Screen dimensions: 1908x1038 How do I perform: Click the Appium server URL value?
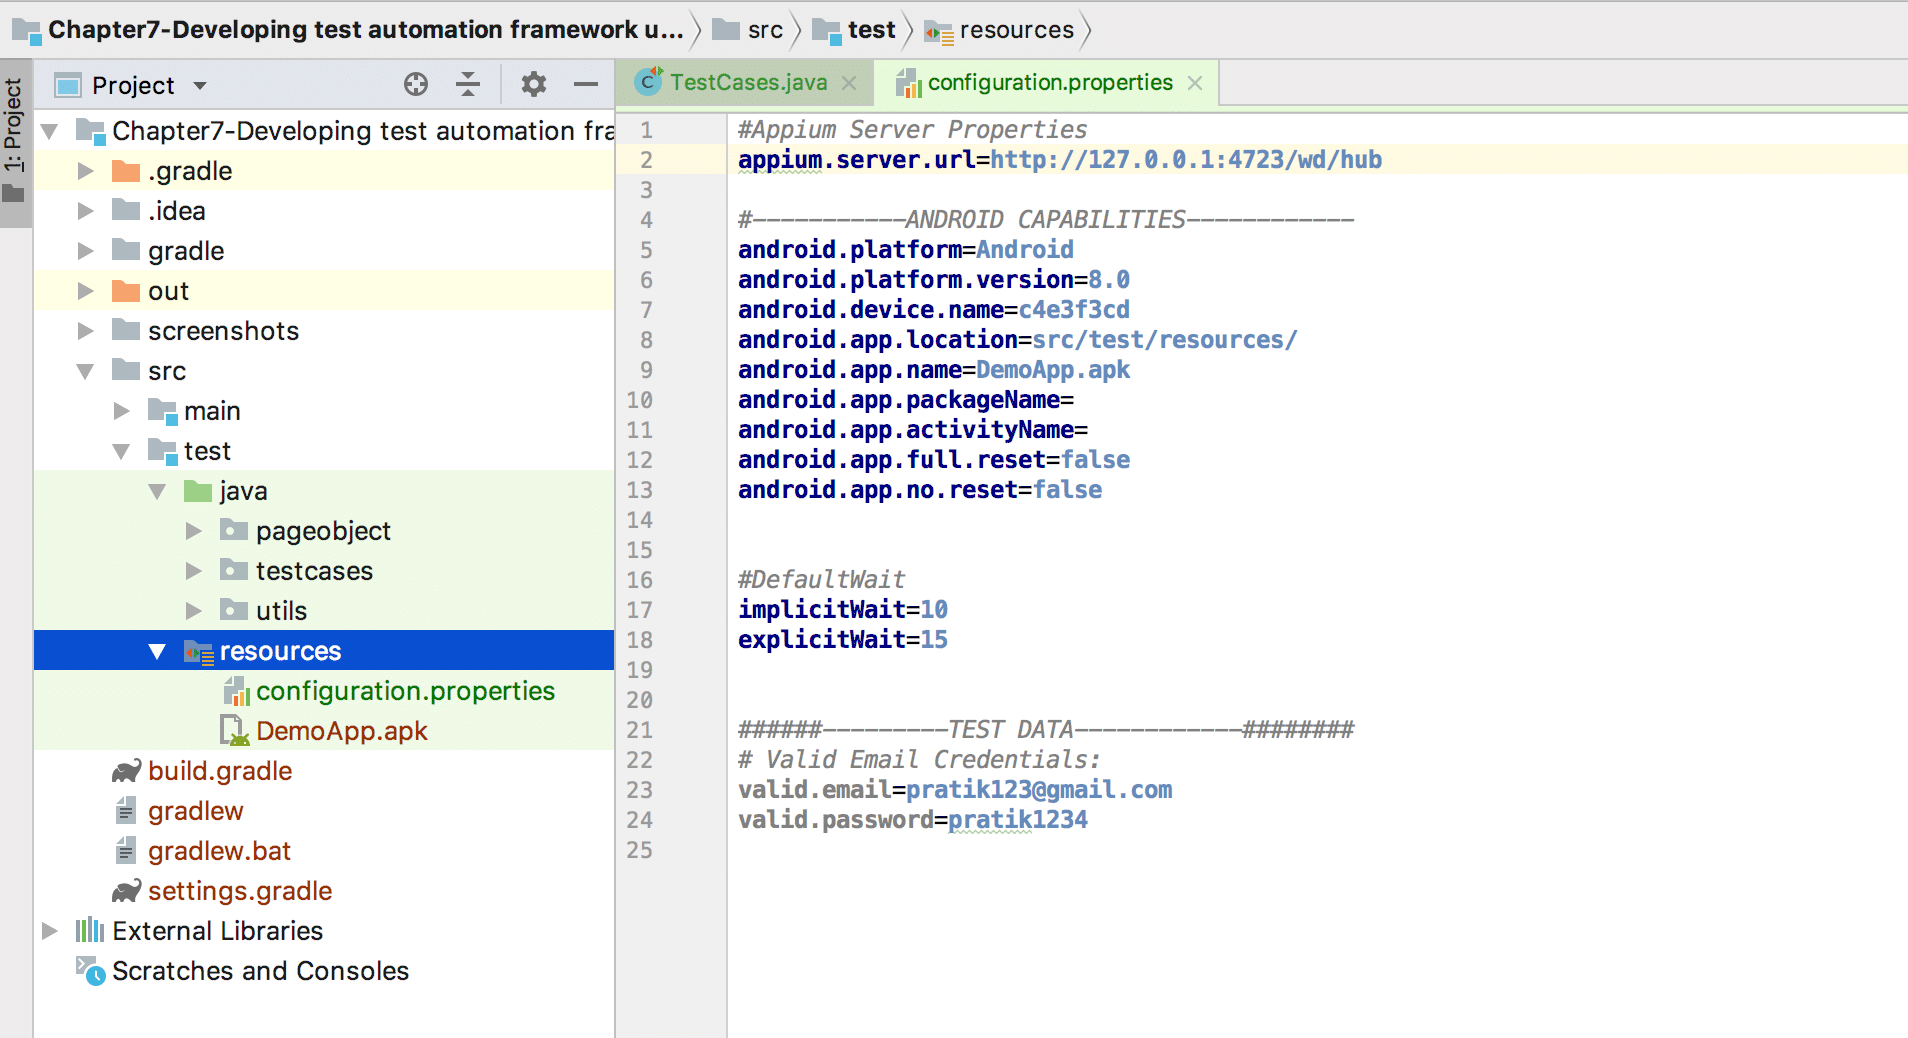pos(1186,160)
